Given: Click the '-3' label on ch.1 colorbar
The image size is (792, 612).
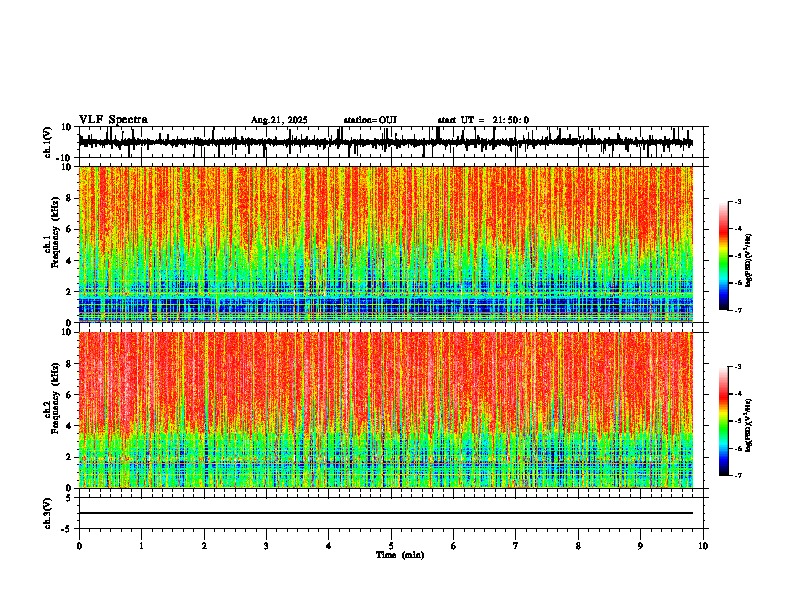Looking at the screenshot, I should 737,201.
